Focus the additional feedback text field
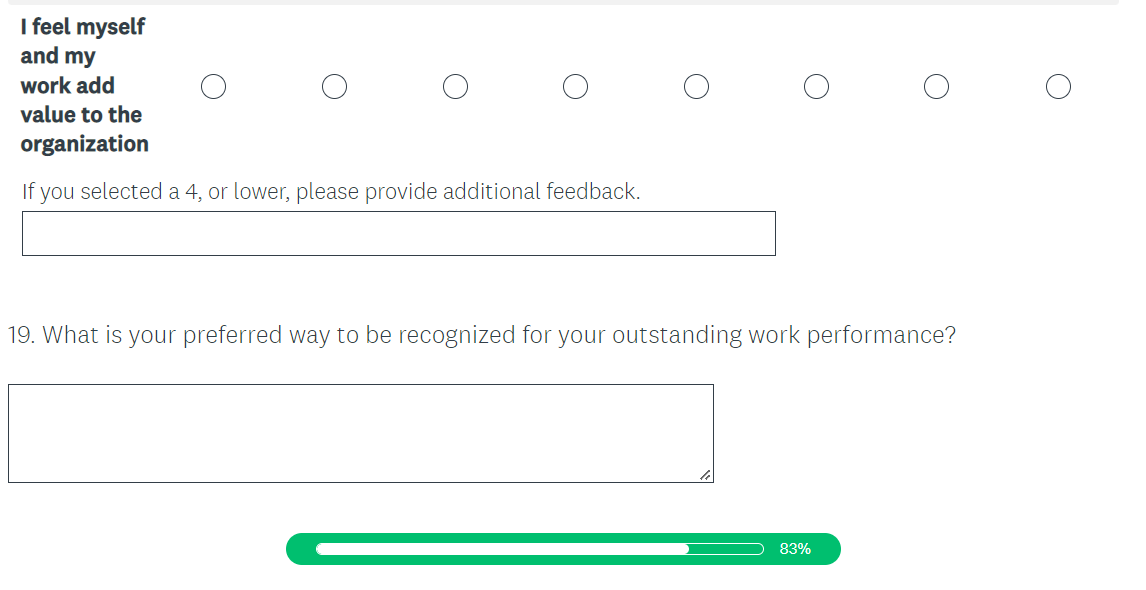This screenshot has width=1146, height=590. [x=398, y=233]
